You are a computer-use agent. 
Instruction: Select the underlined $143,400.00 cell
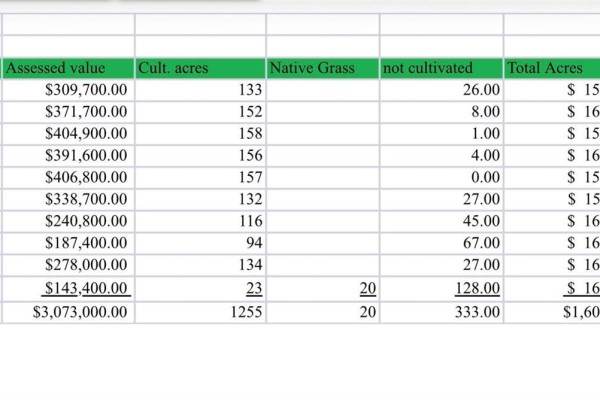pyautogui.click(x=68, y=289)
